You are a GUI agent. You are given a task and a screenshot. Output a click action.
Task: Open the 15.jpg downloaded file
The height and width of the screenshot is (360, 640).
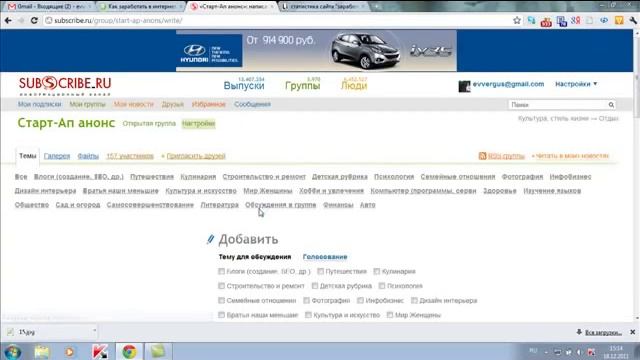point(48,332)
